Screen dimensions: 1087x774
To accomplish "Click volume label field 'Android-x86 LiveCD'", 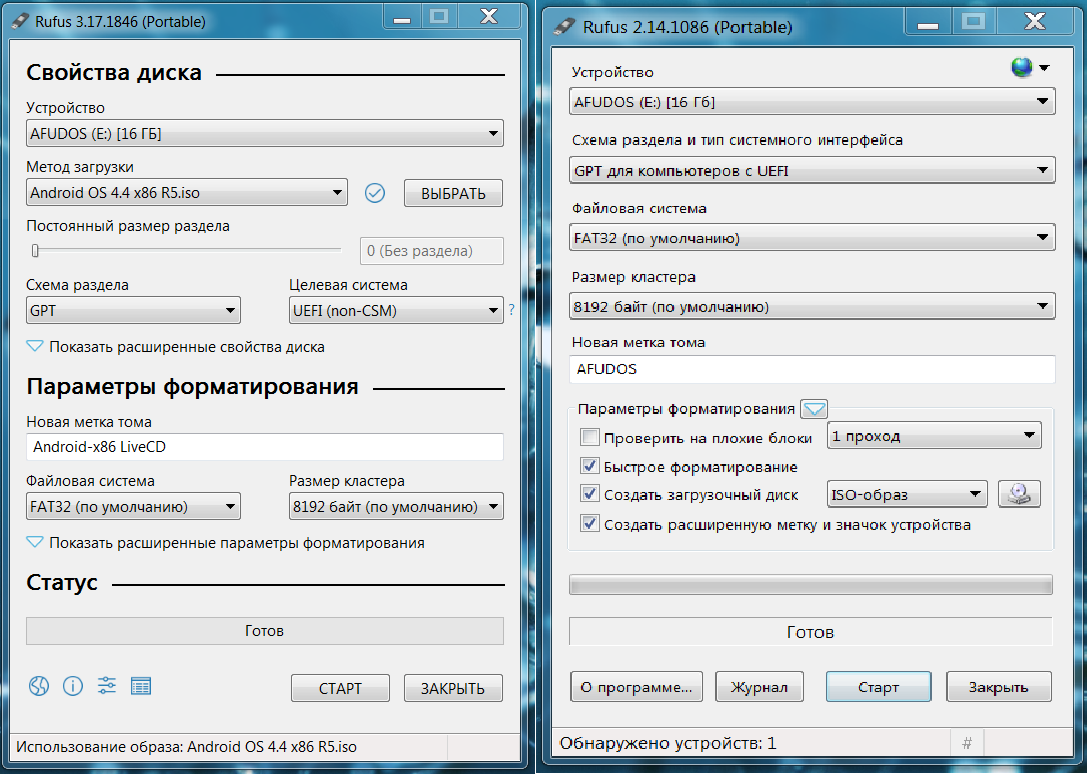I will pyautogui.click(x=265, y=447).
